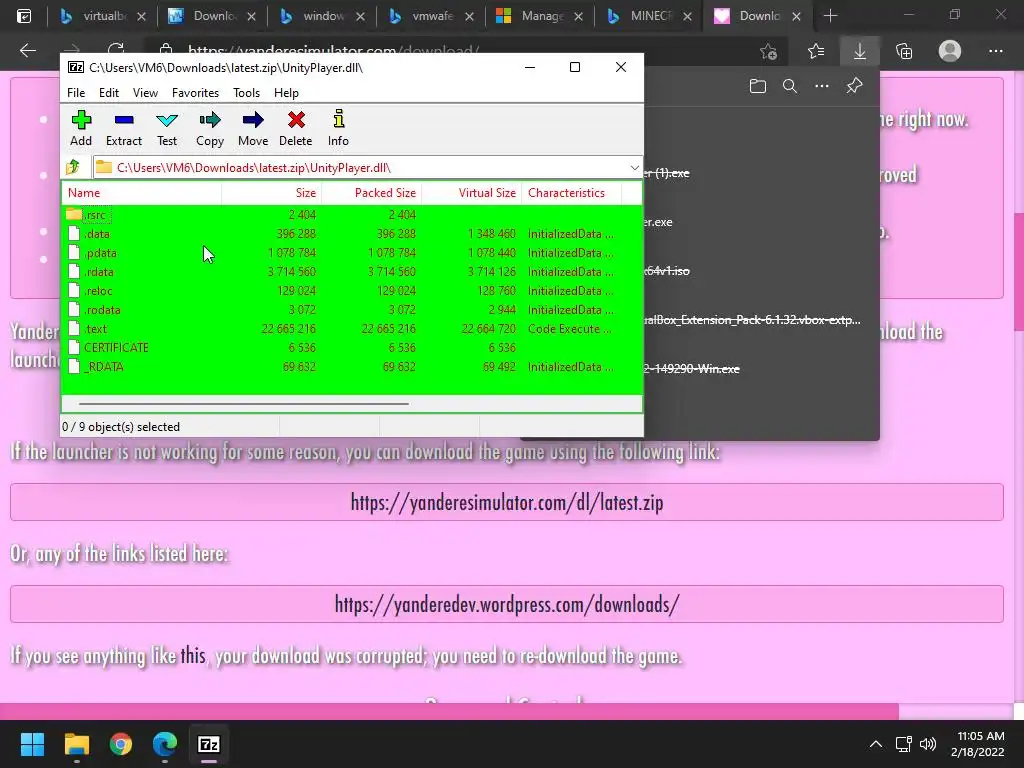Open the Tools menu in 7-Zip
The image size is (1024, 768).
(246, 93)
